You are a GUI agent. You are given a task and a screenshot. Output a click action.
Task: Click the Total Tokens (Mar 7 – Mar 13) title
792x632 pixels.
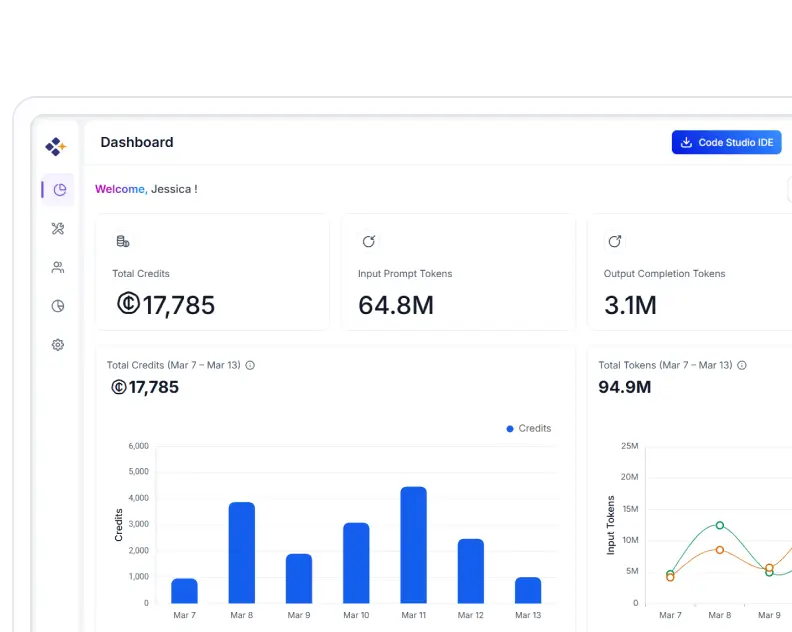(665, 365)
